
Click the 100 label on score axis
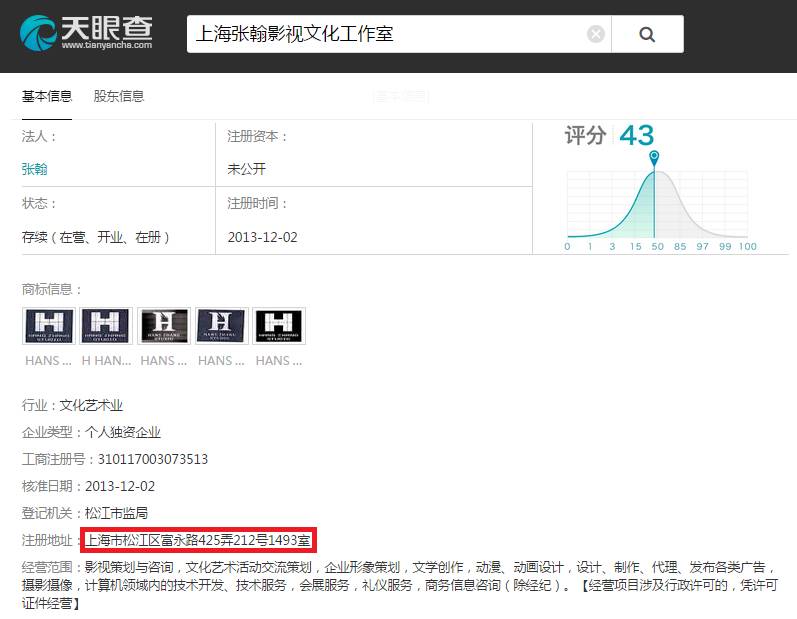point(748,246)
